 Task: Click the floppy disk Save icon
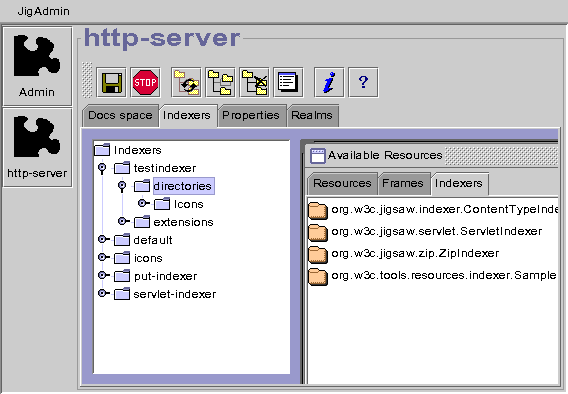coord(112,83)
